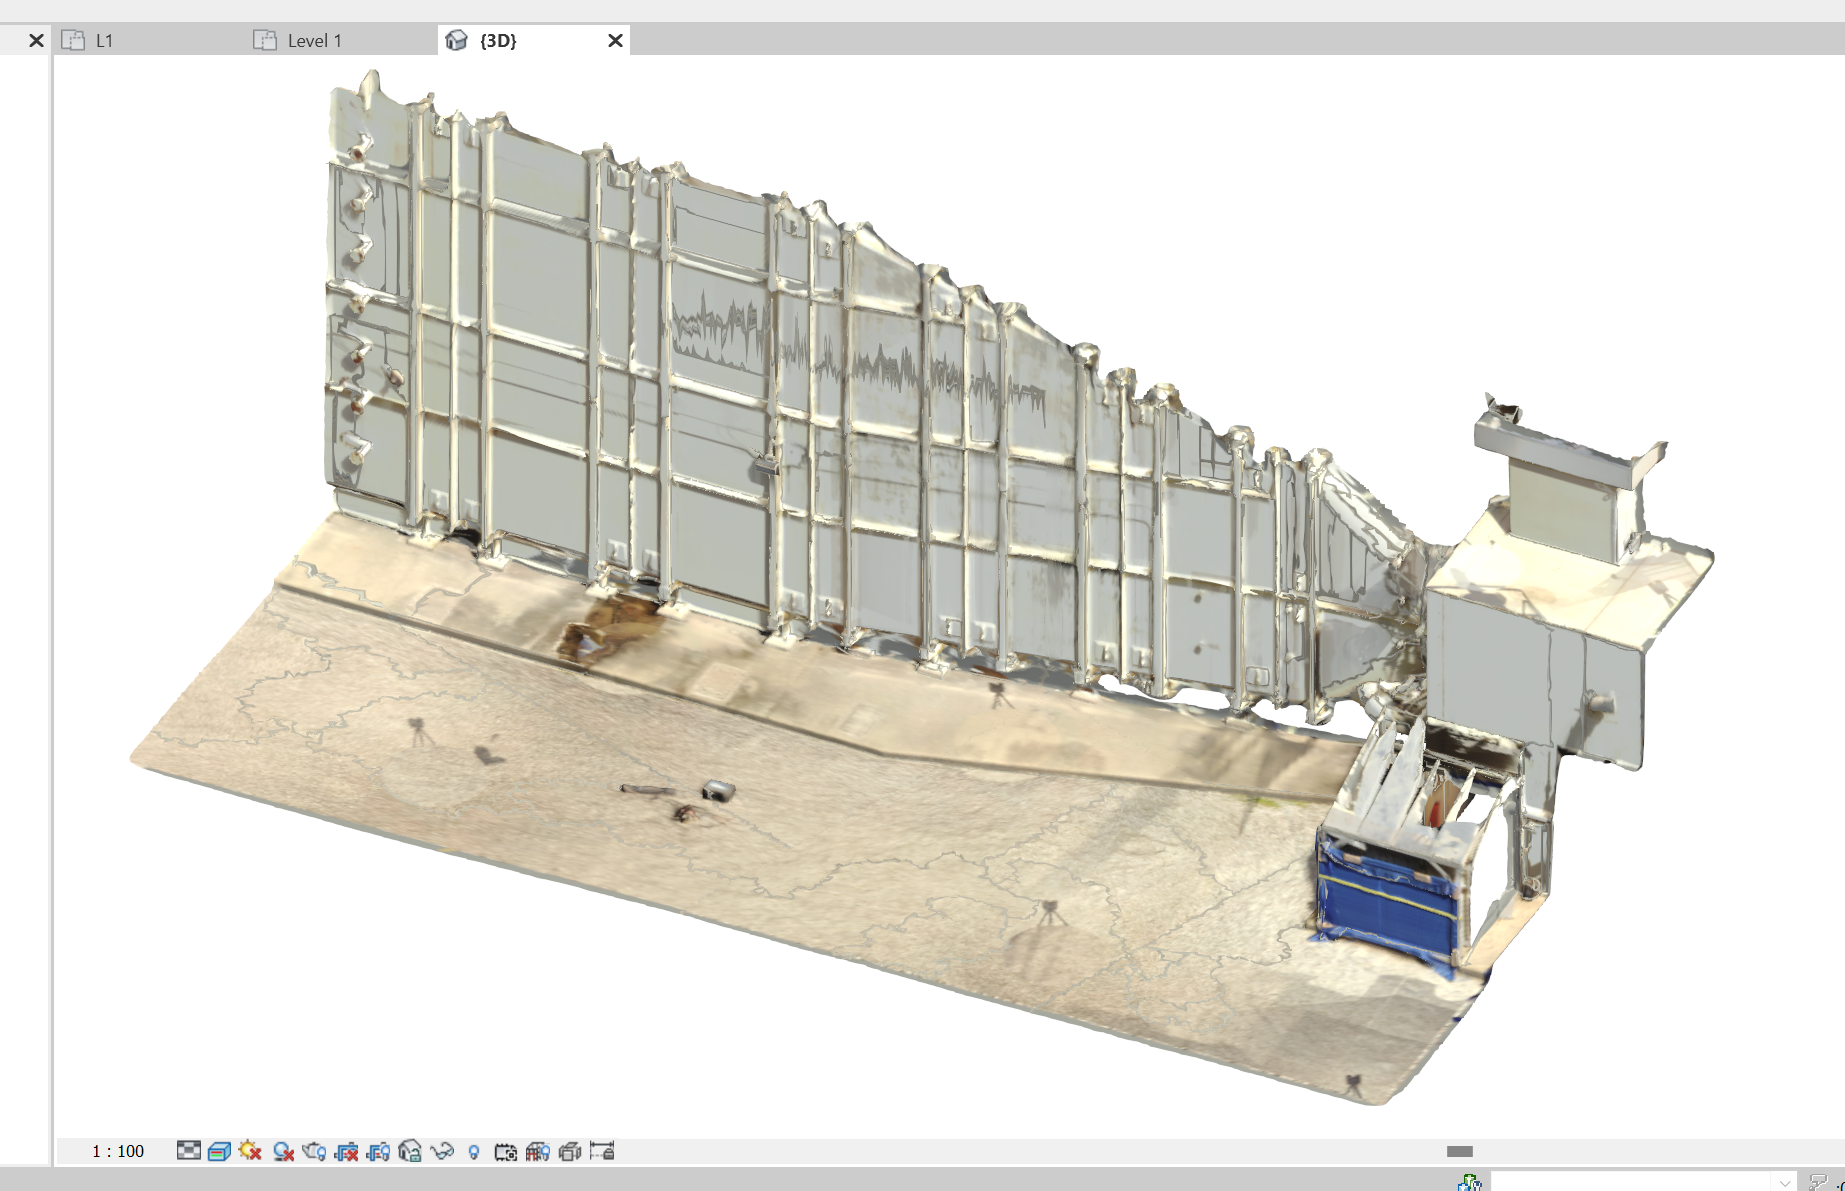1845x1191 pixels.
Task: Click the Editable Worksets status bar icon
Action: pyautogui.click(x=1469, y=1182)
